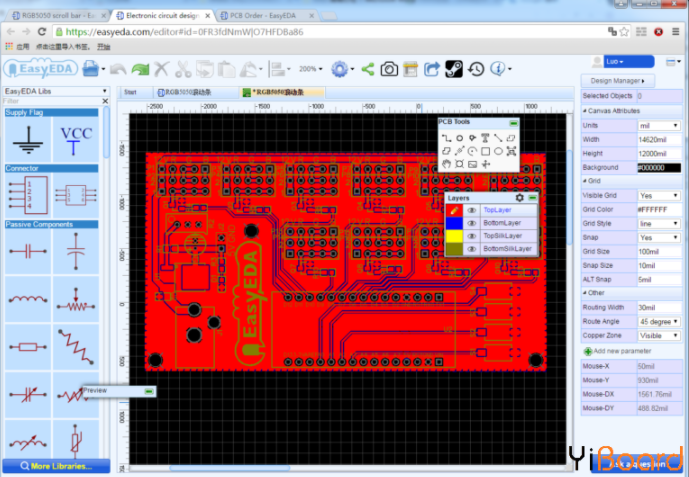The height and width of the screenshot is (477, 689).
Task: Select the Arc tool in PCB Tools
Action: coord(472,152)
